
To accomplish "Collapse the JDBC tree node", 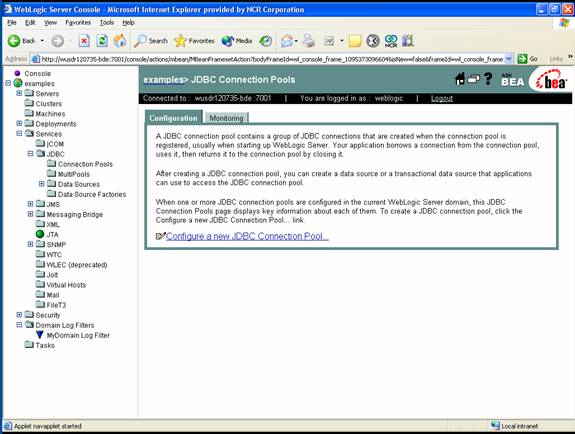I will [x=30, y=154].
